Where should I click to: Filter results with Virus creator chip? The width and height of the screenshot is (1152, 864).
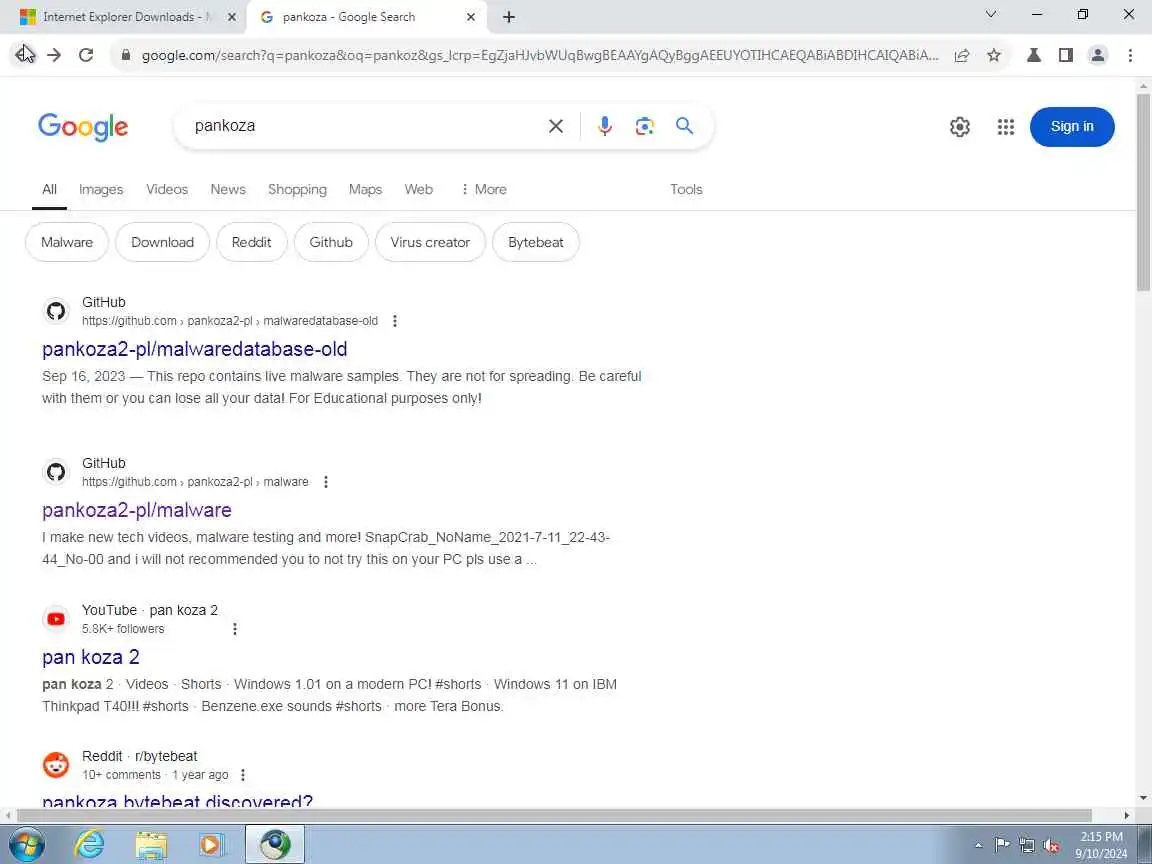click(430, 242)
